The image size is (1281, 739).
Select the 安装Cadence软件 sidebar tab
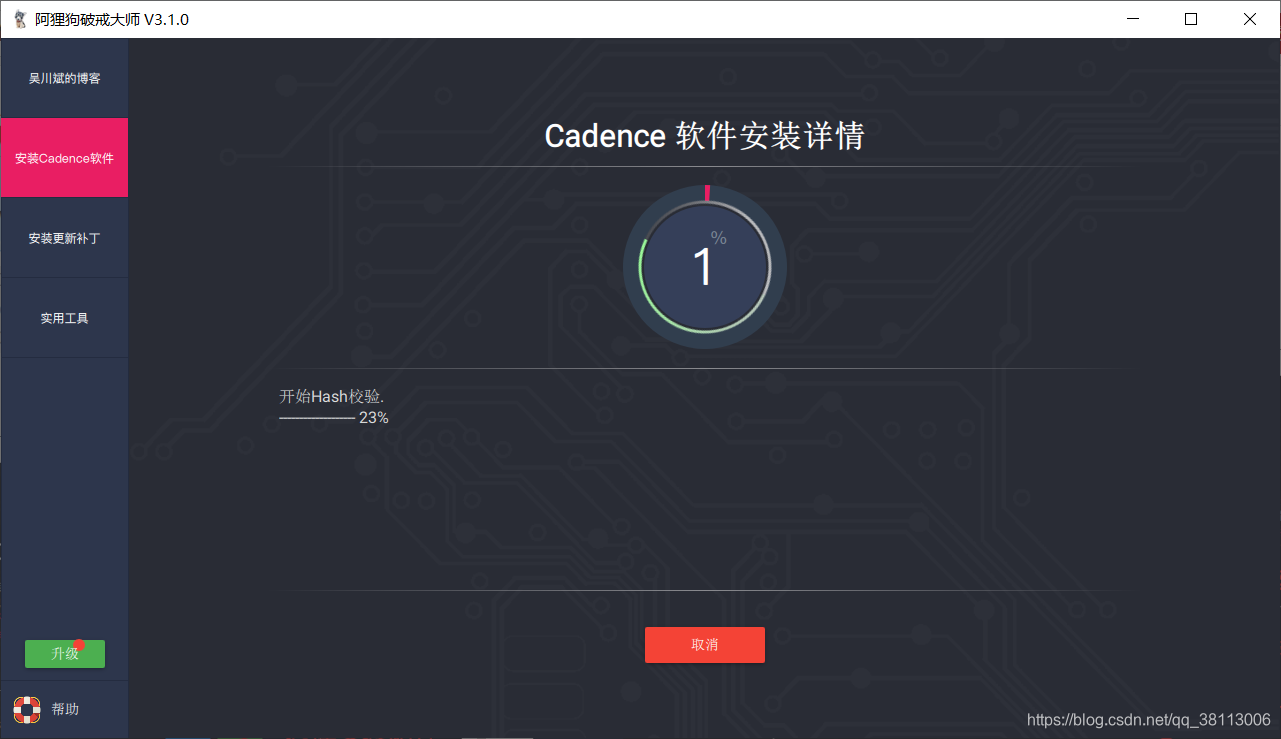click(x=64, y=158)
